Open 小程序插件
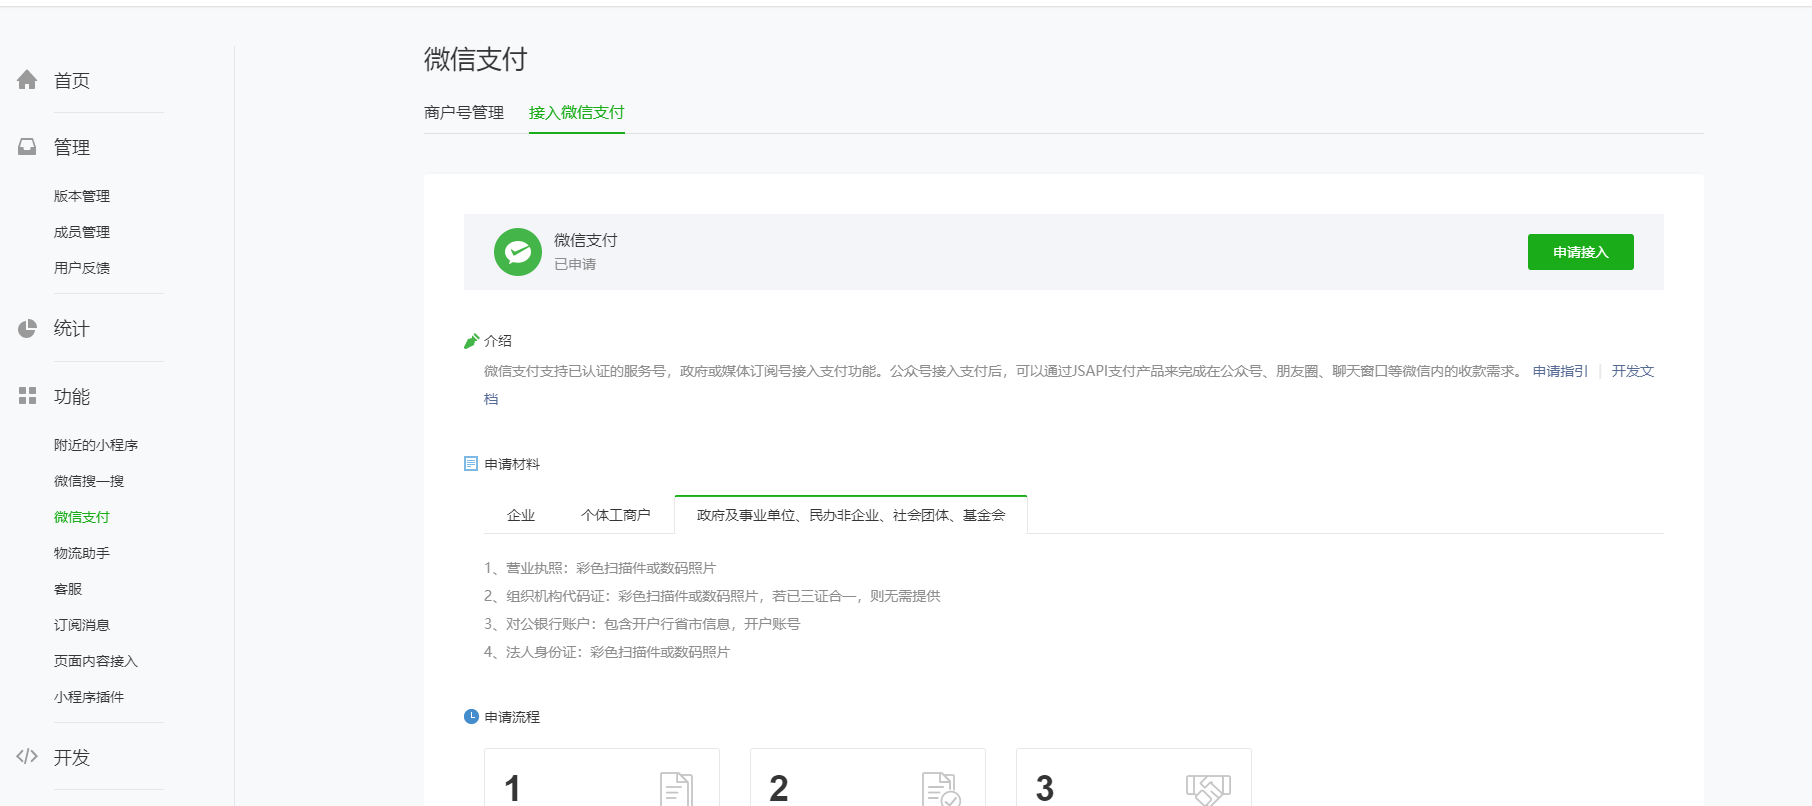The height and width of the screenshot is (806, 1812). coord(89,697)
